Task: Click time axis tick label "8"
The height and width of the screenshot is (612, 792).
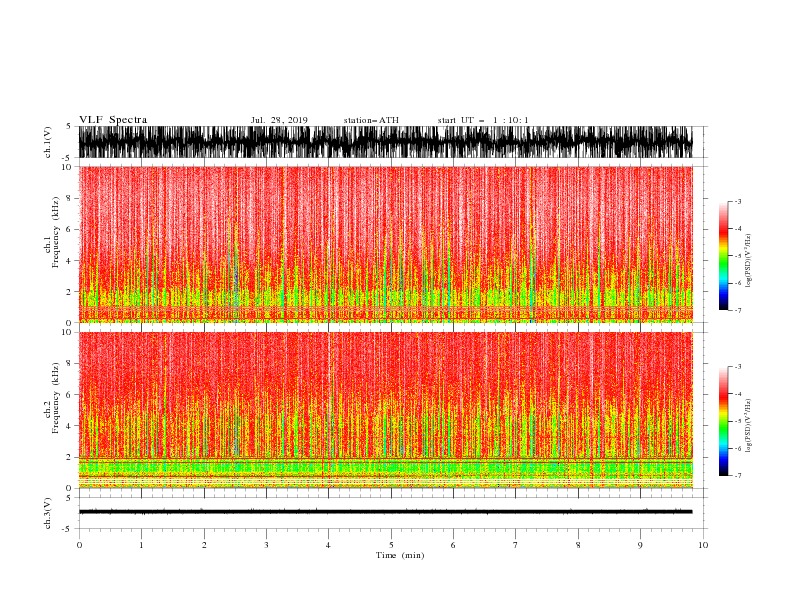Action: (x=578, y=545)
